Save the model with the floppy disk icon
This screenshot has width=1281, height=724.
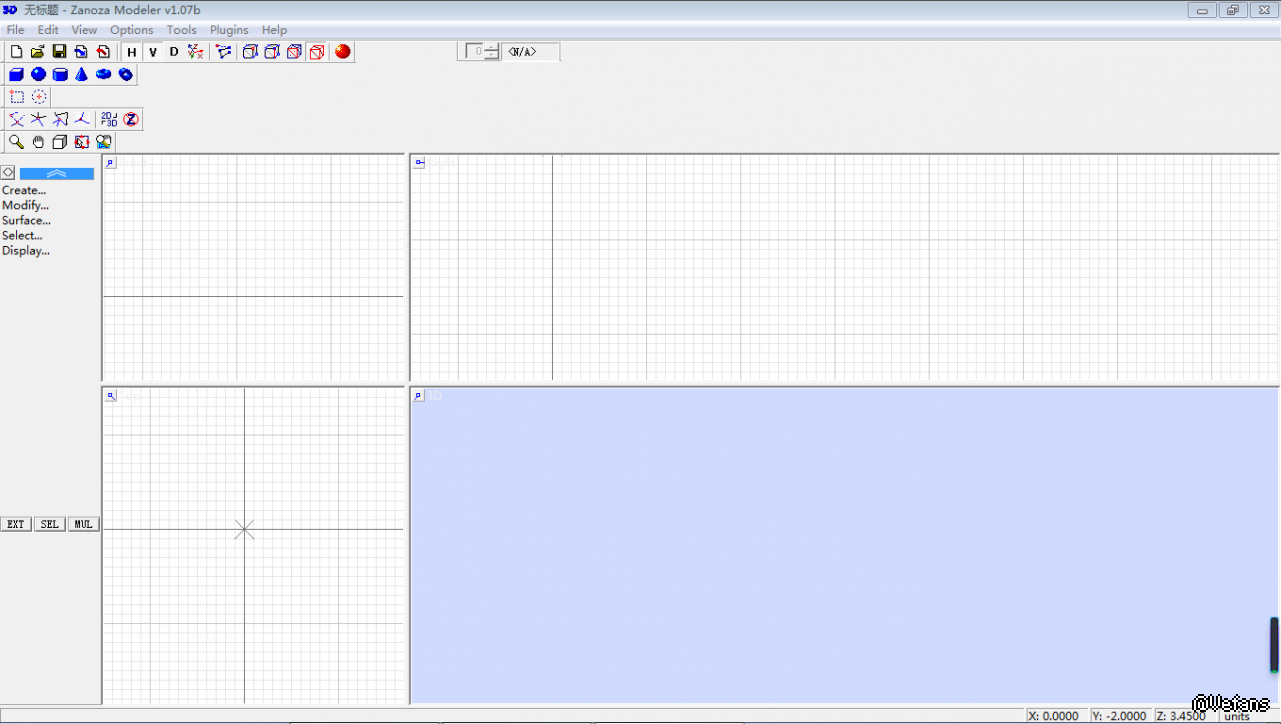(59, 52)
